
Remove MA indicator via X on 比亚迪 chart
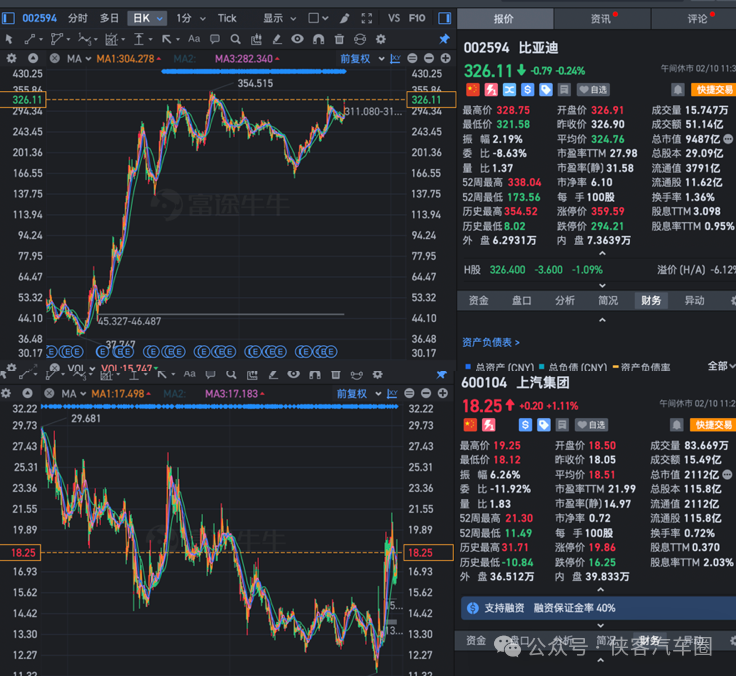coord(55,59)
